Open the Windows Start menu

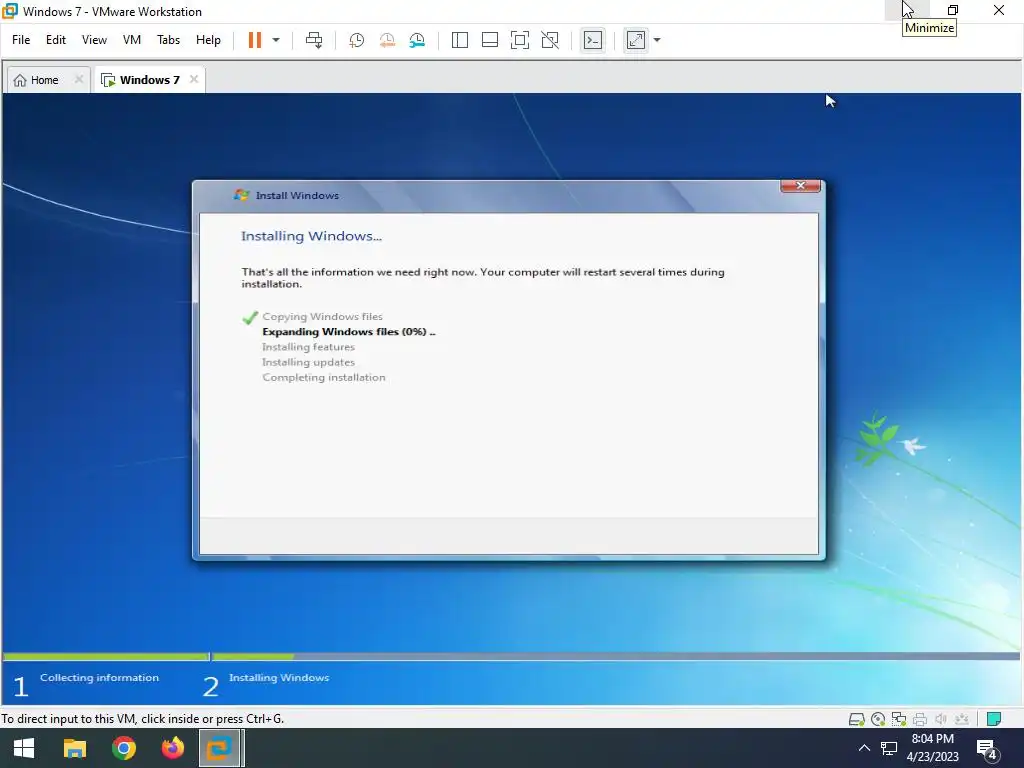pos(24,748)
